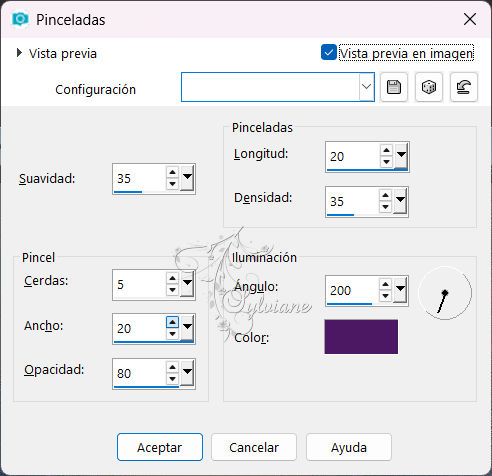Decrease the Longitud value with down arrow
492x476 pixels.
[386, 162]
